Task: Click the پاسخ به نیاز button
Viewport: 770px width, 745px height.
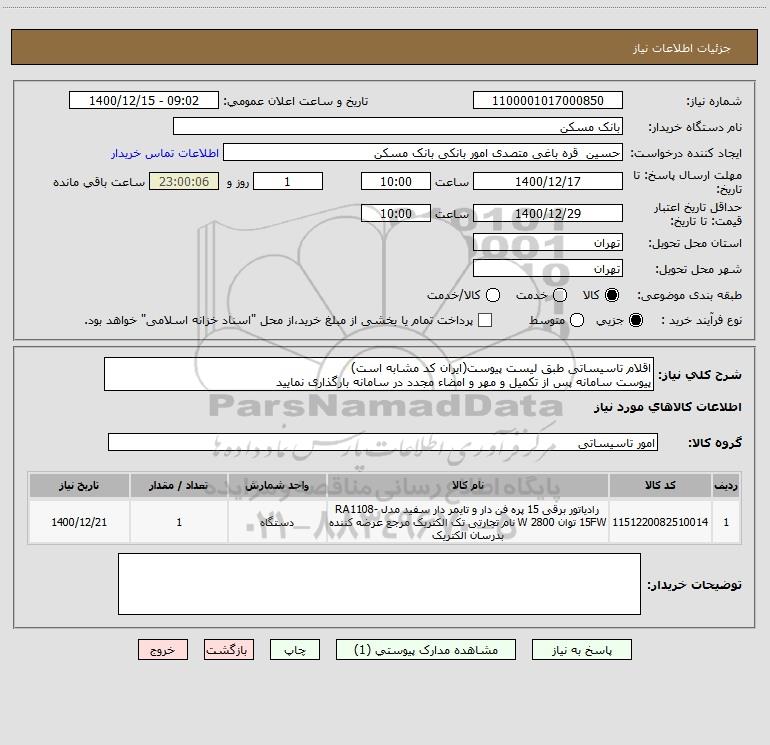Action: [x=581, y=650]
